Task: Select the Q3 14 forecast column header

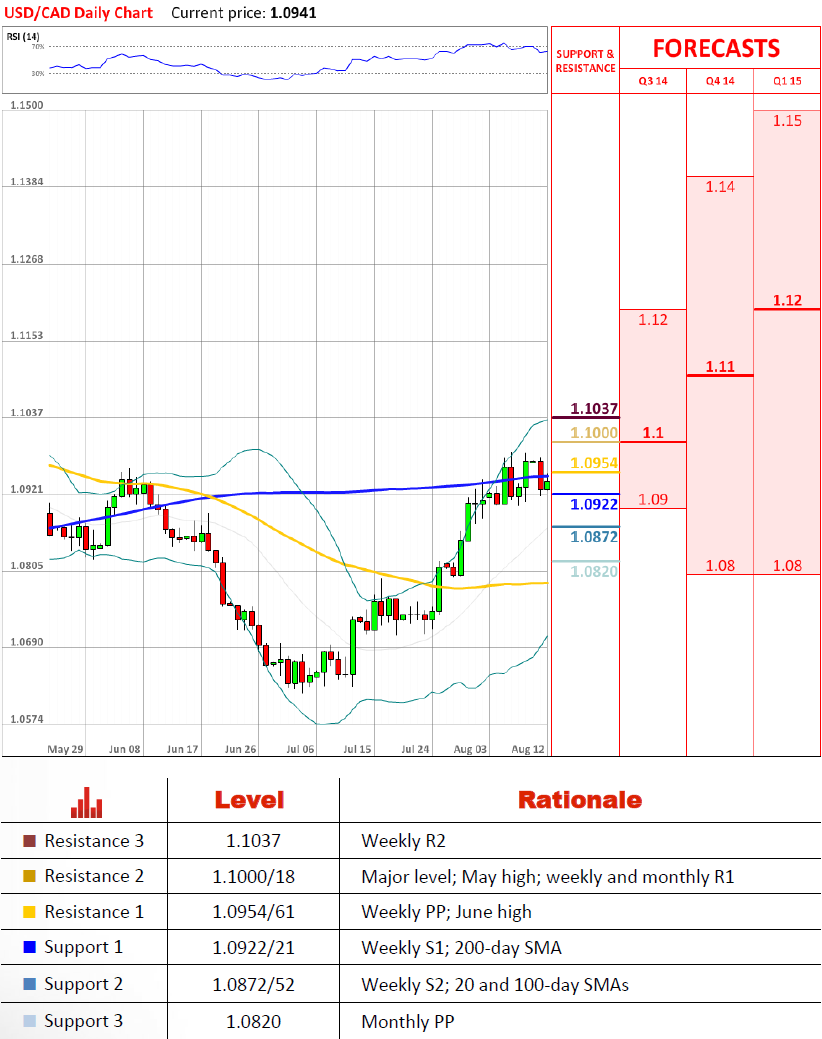Action: click(x=652, y=81)
